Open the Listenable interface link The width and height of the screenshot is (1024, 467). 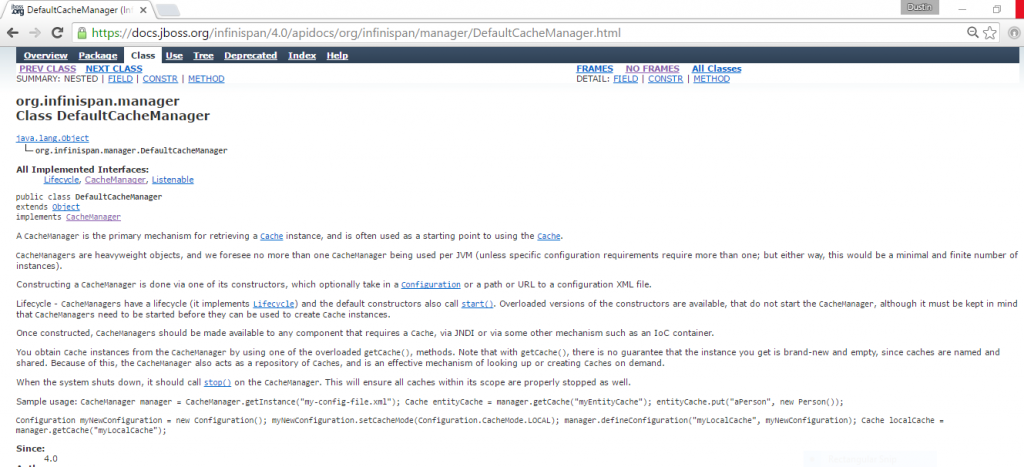(x=173, y=180)
